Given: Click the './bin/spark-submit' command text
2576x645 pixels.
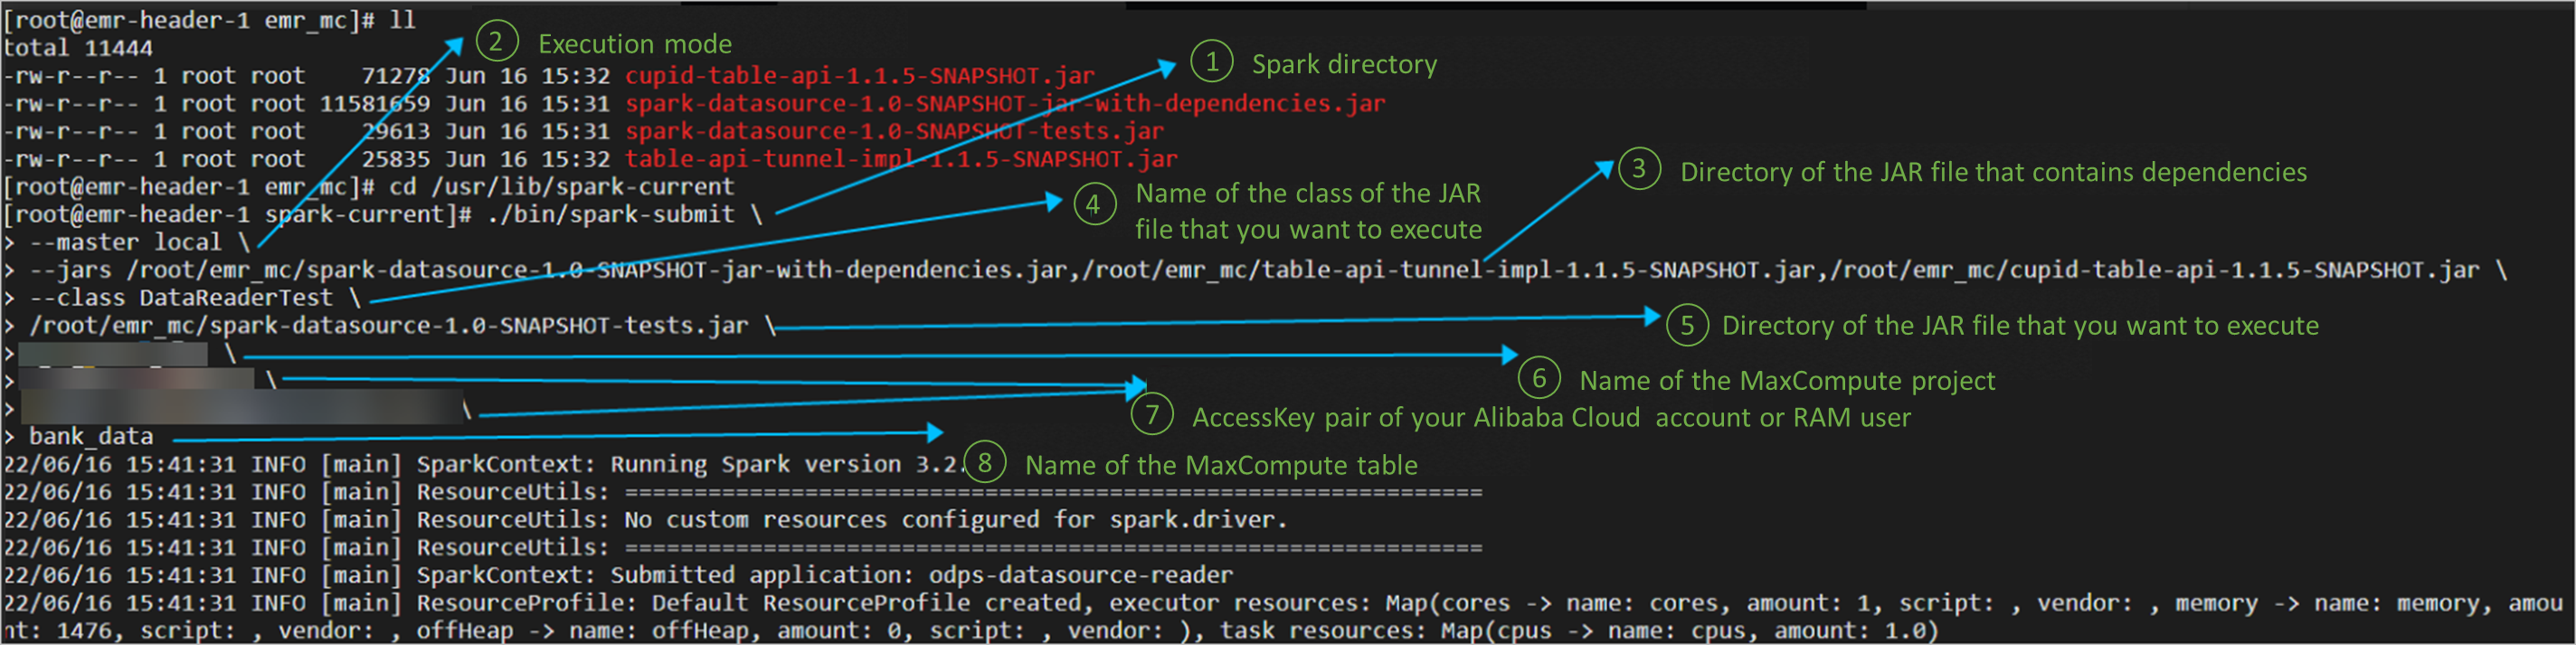Looking at the screenshot, I should coord(610,214).
